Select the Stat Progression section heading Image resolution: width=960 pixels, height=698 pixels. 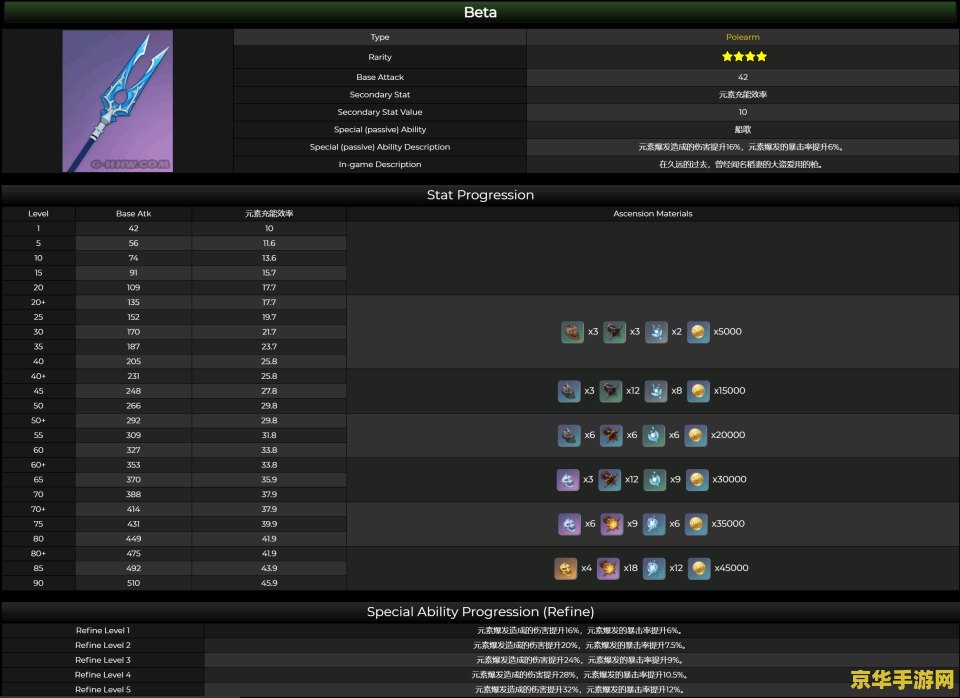[x=480, y=195]
